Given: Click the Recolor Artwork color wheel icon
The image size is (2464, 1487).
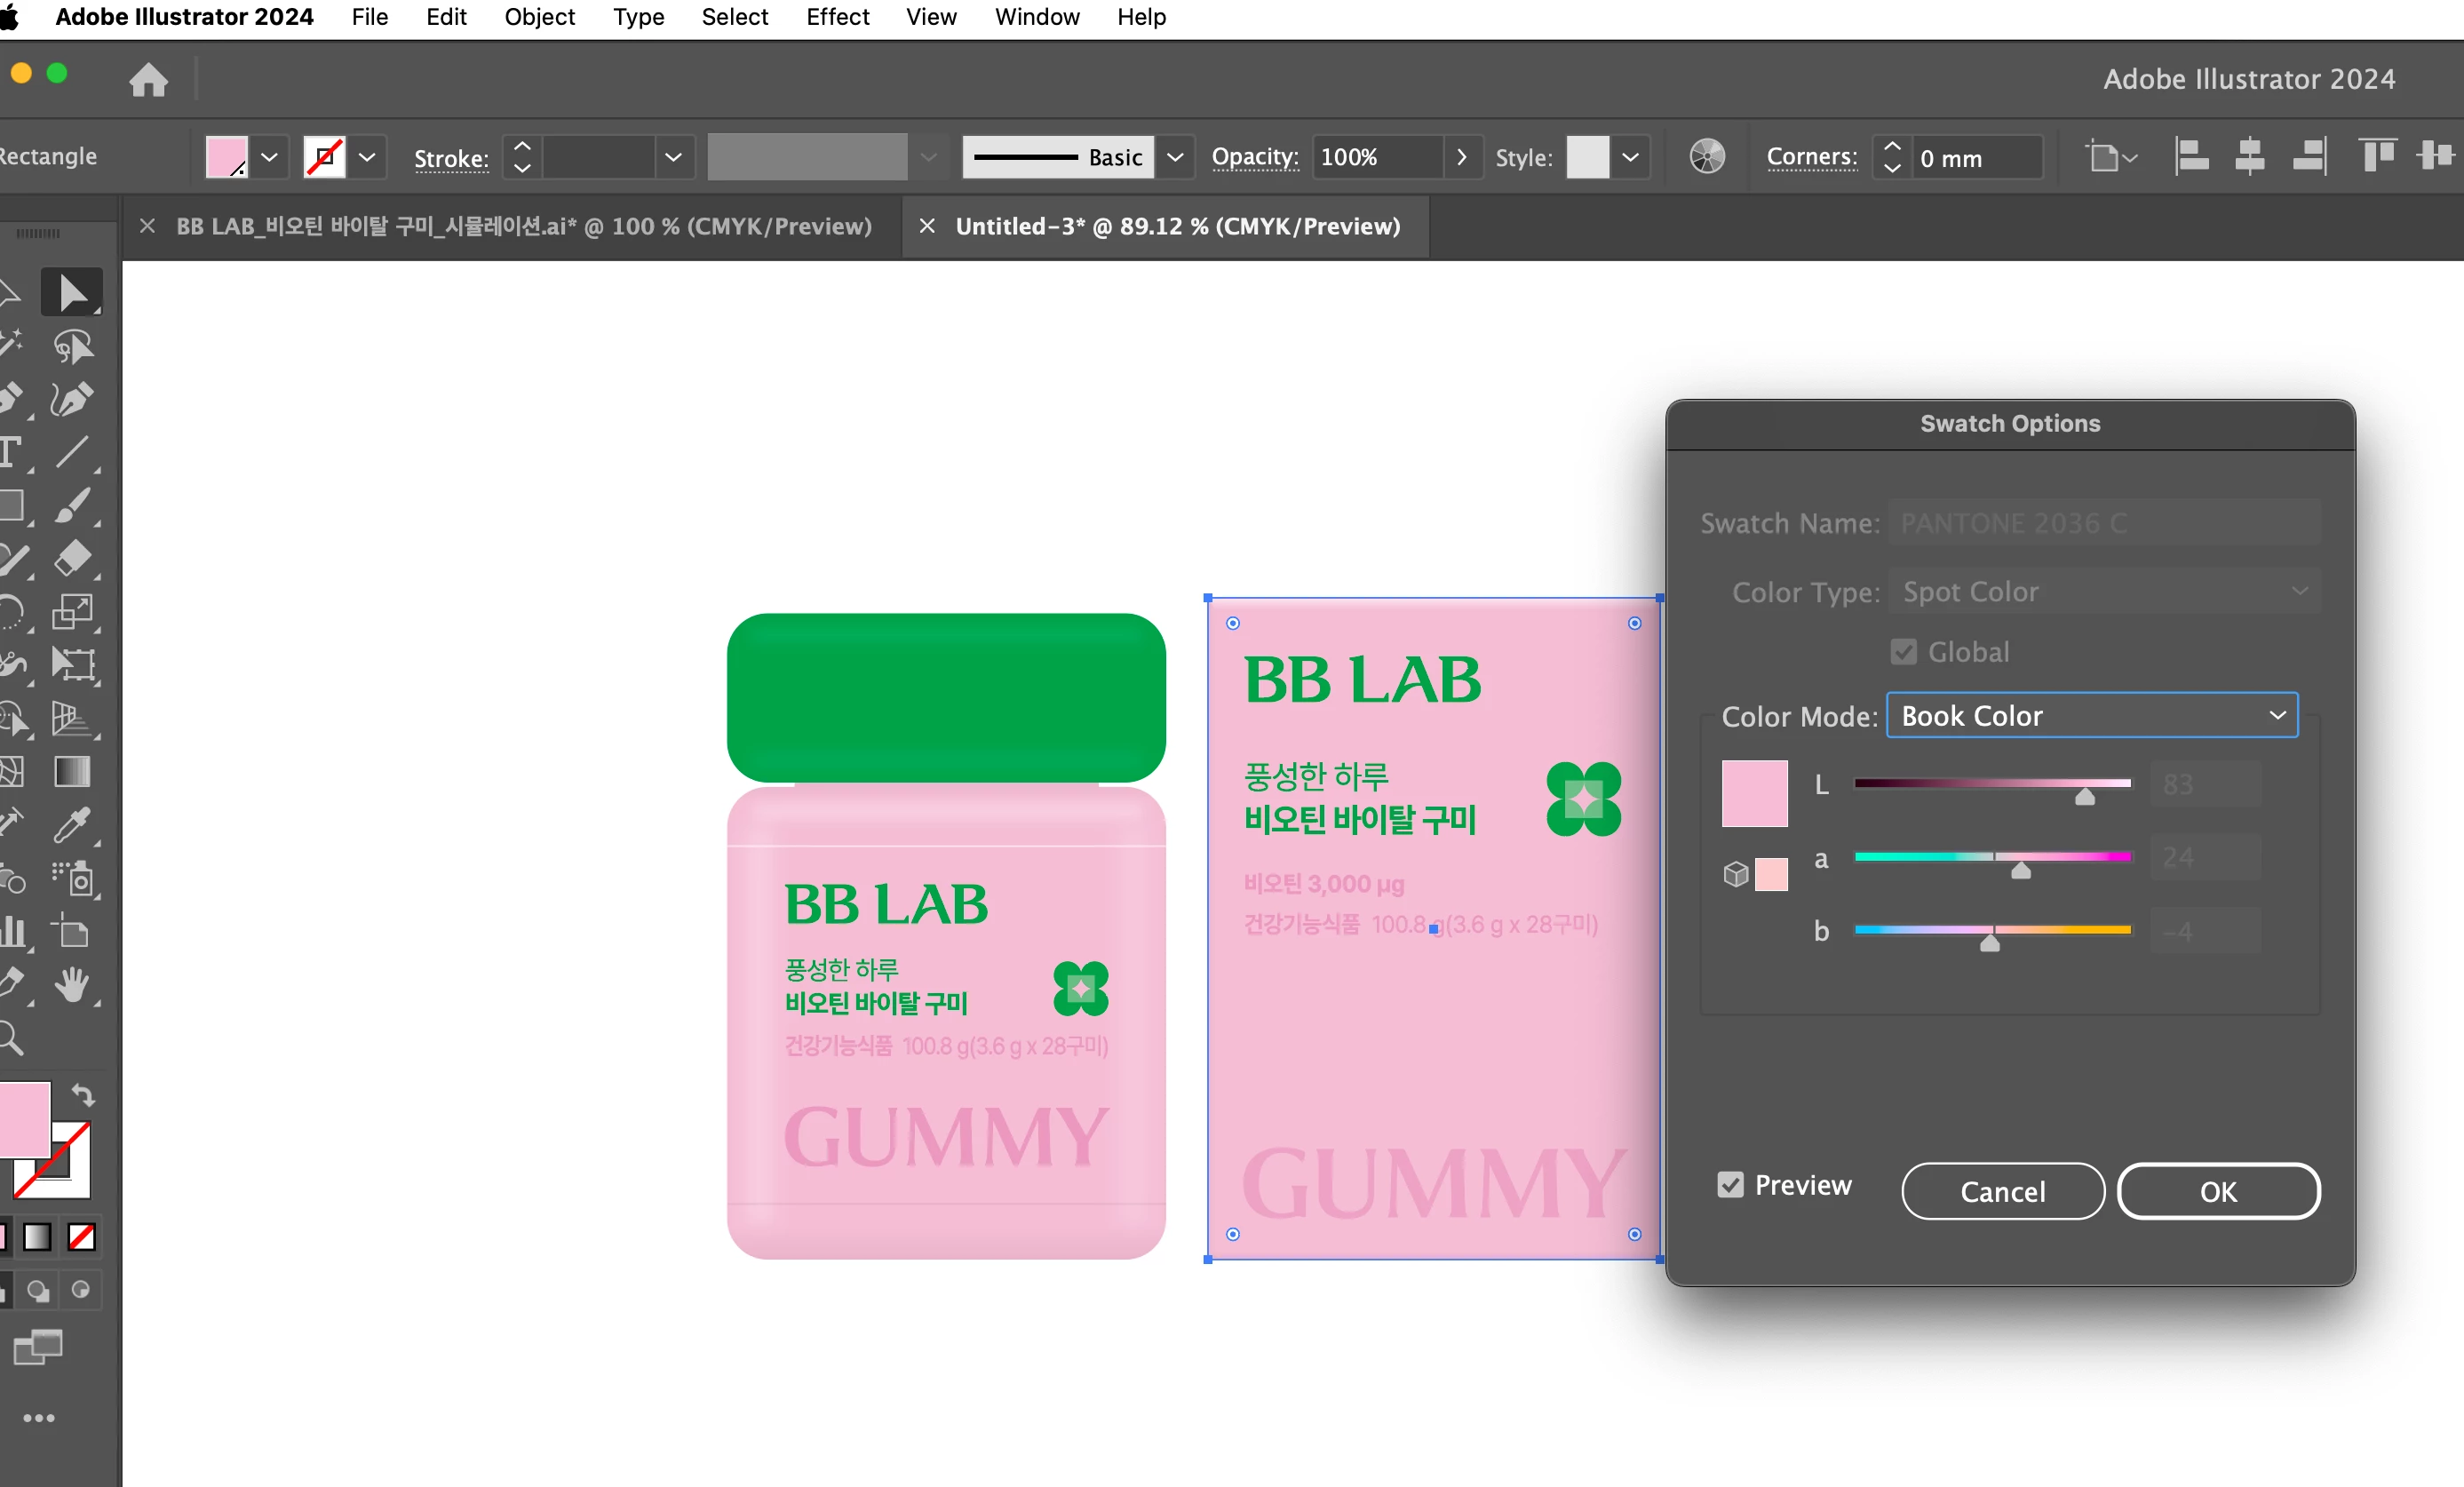Looking at the screenshot, I should [1707, 157].
